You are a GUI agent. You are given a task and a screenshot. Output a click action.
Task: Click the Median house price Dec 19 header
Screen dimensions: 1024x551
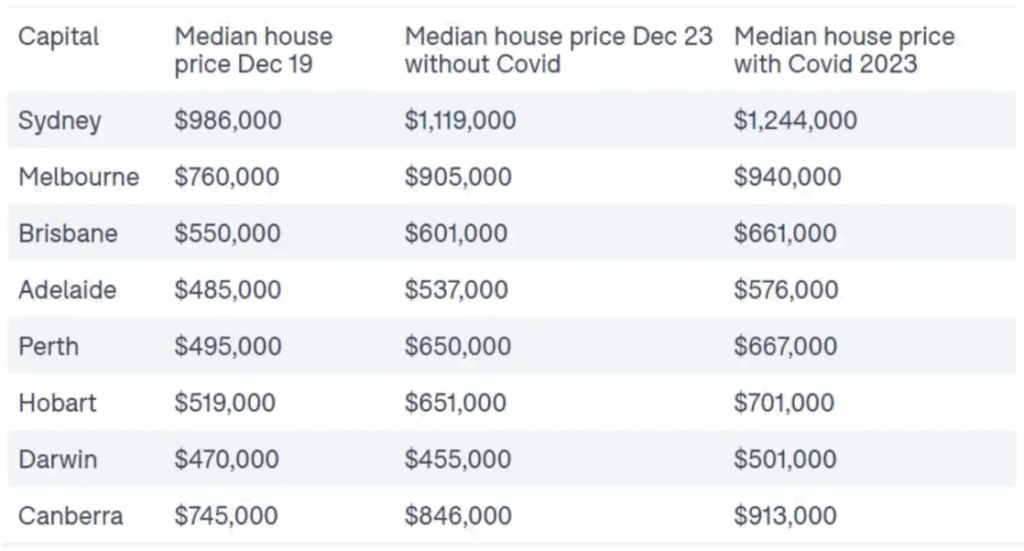click(253, 51)
